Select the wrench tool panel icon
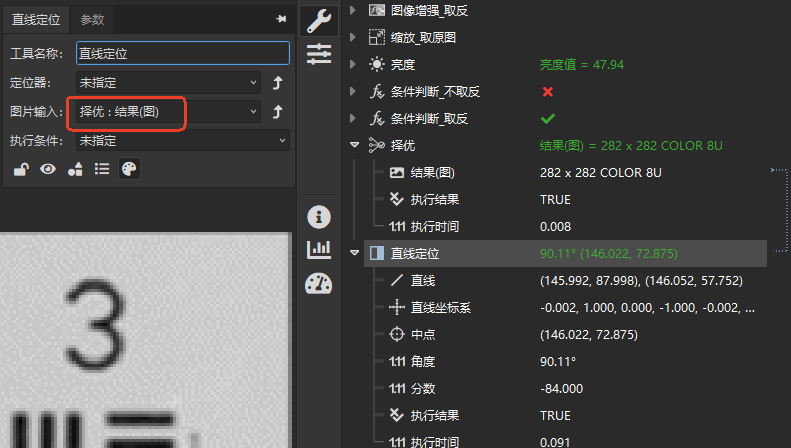791x448 pixels. (x=319, y=21)
